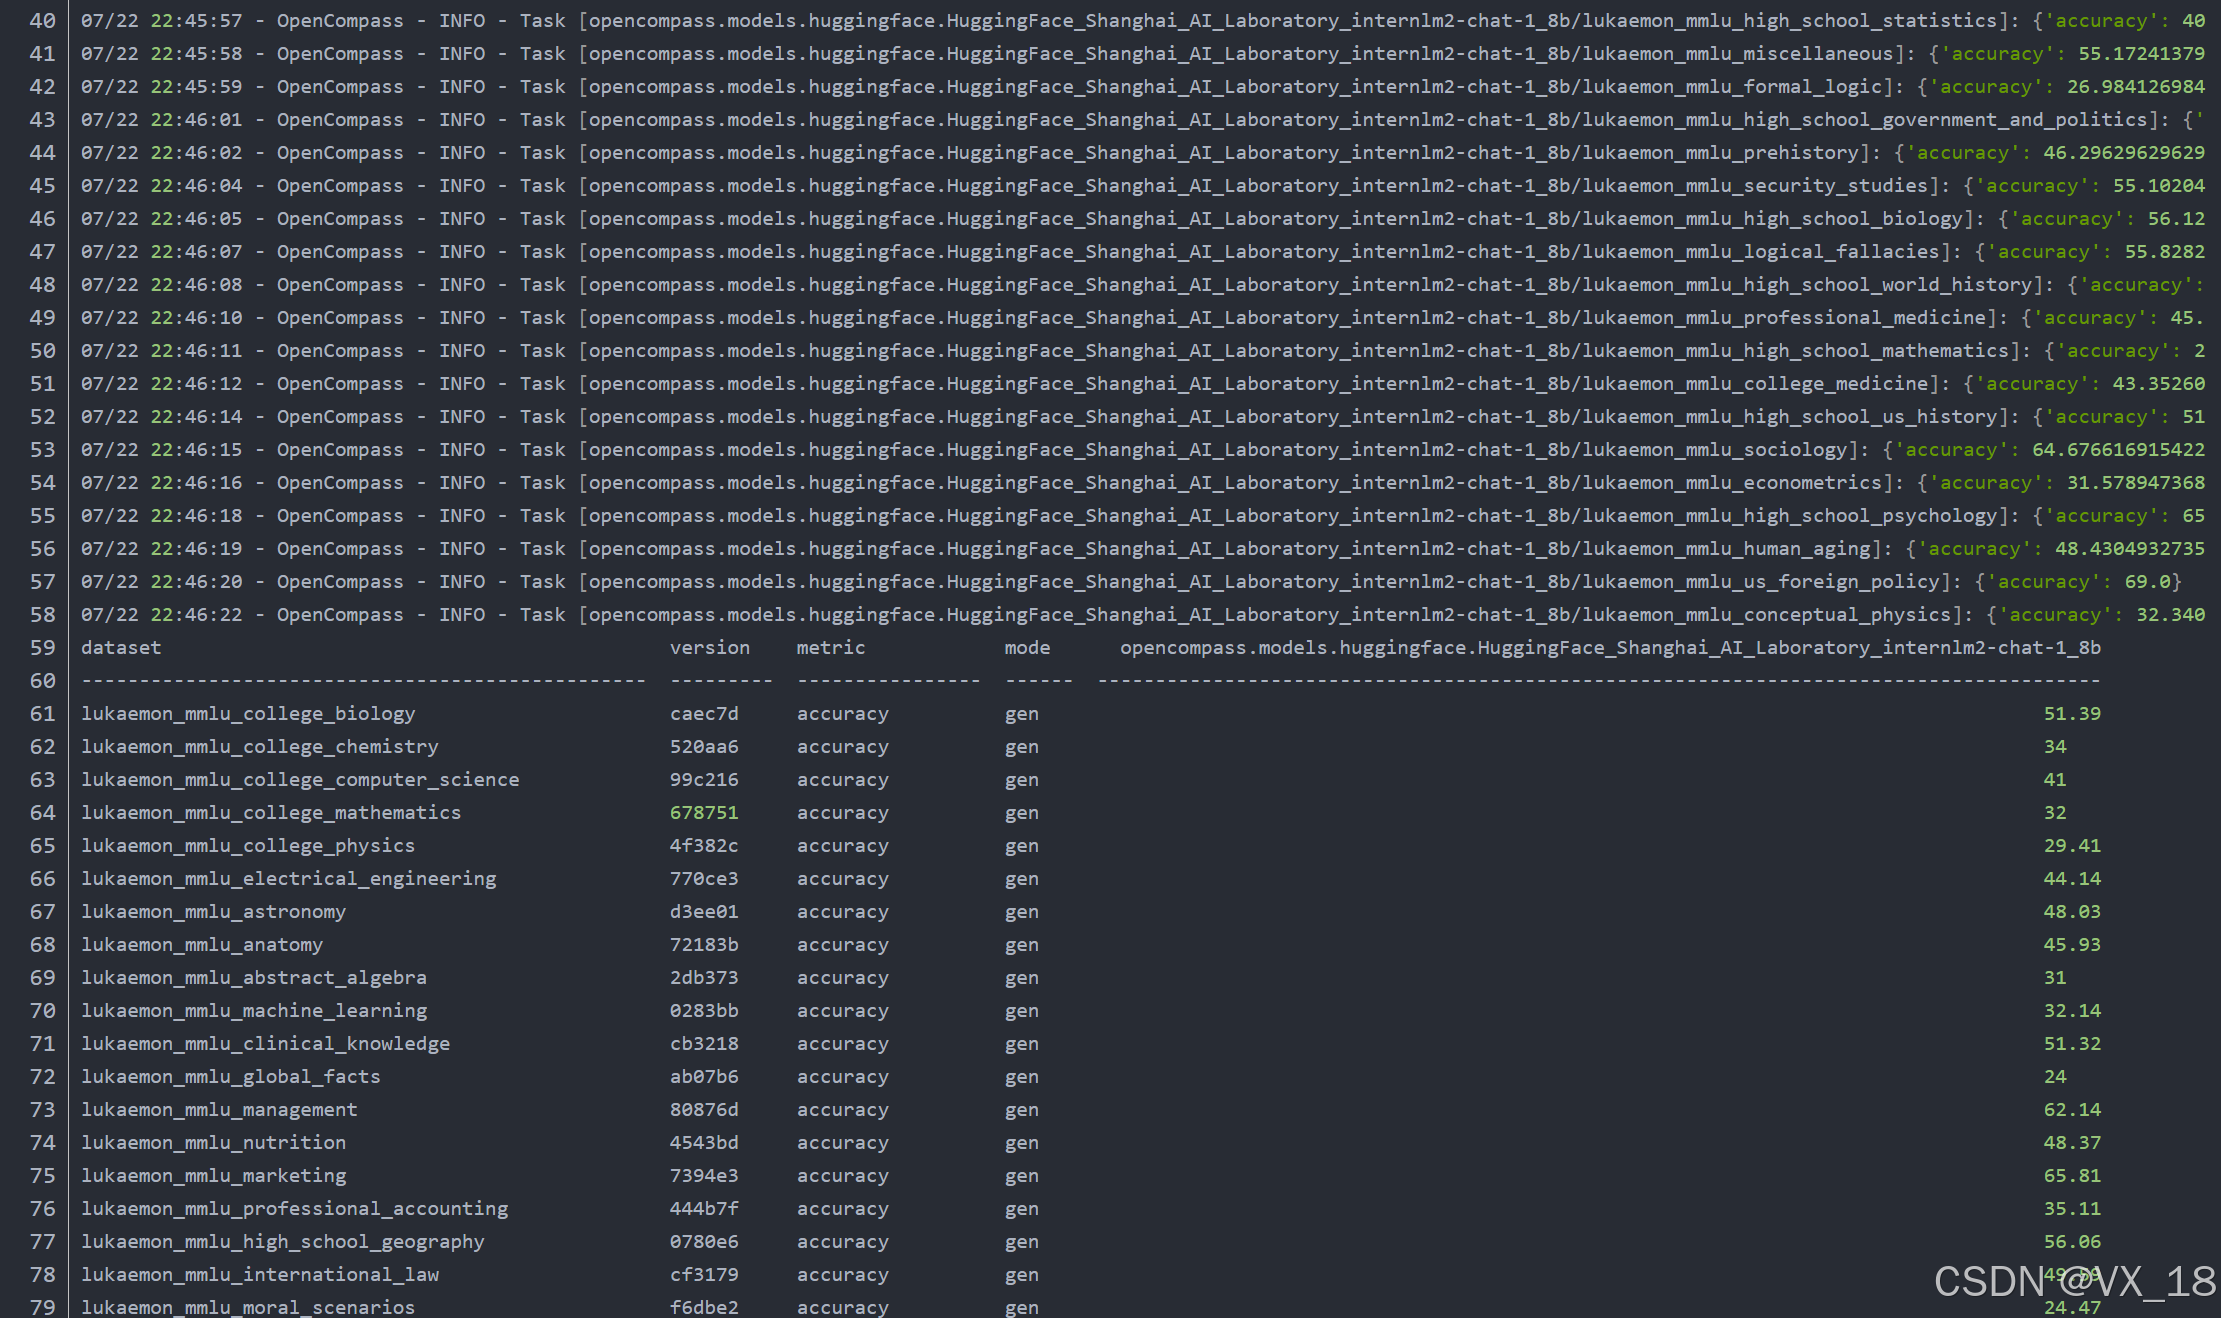Click the 'dataset' column header text

(x=121, y=648)
